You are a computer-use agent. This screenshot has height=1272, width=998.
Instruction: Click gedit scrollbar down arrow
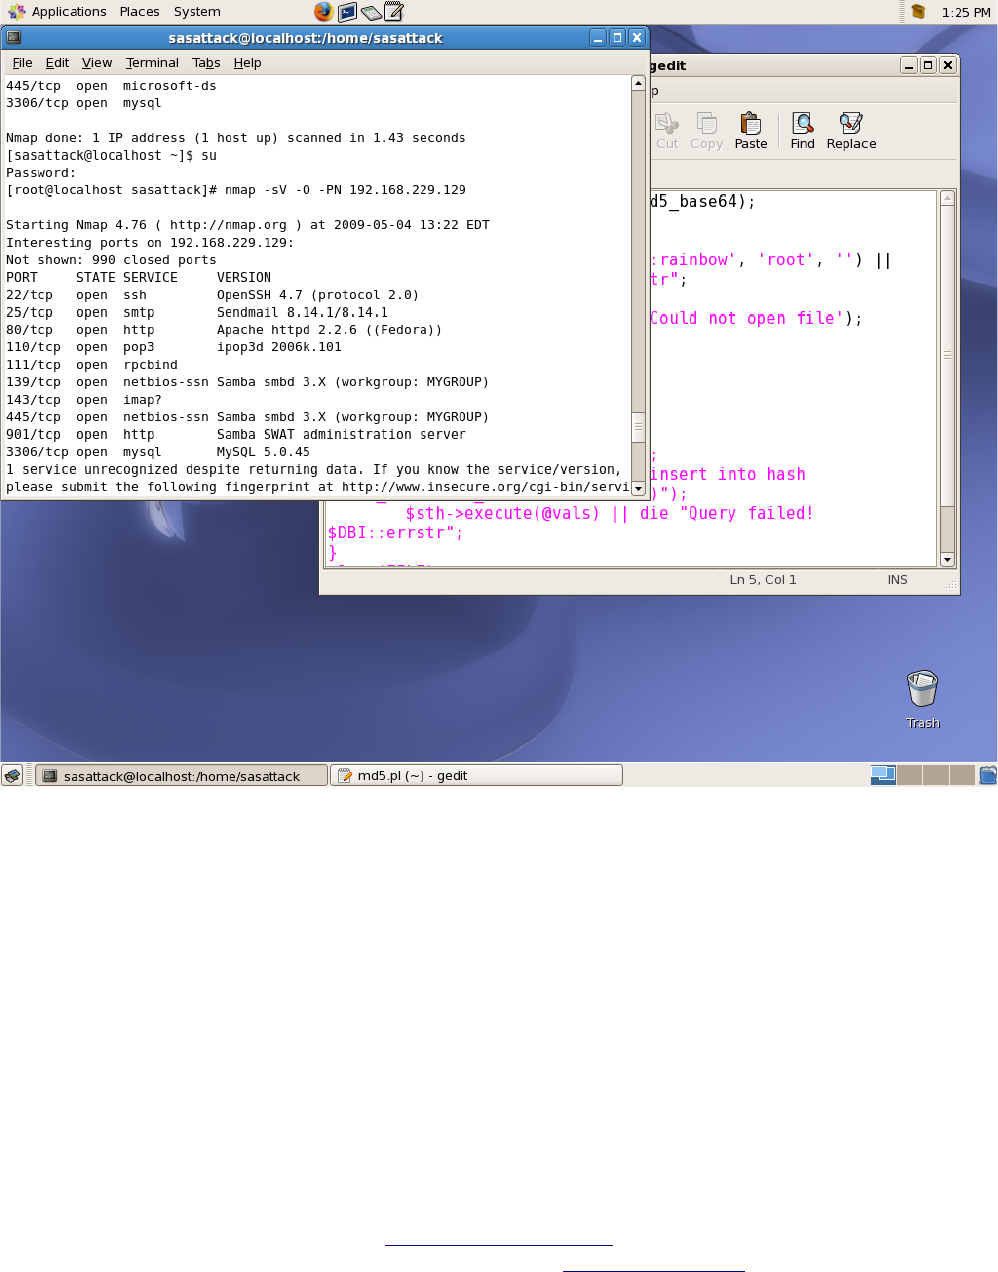point(947,560)
